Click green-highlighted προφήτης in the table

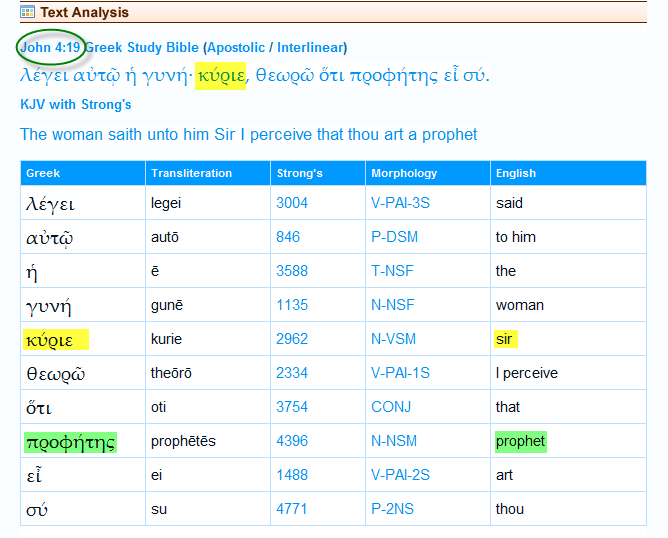click(71, 442)
